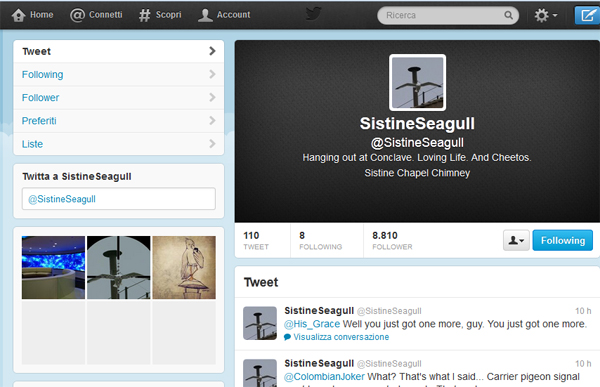Open the Connetti menu label
This screenshot has width=600, height=387.
click(106, 15)
